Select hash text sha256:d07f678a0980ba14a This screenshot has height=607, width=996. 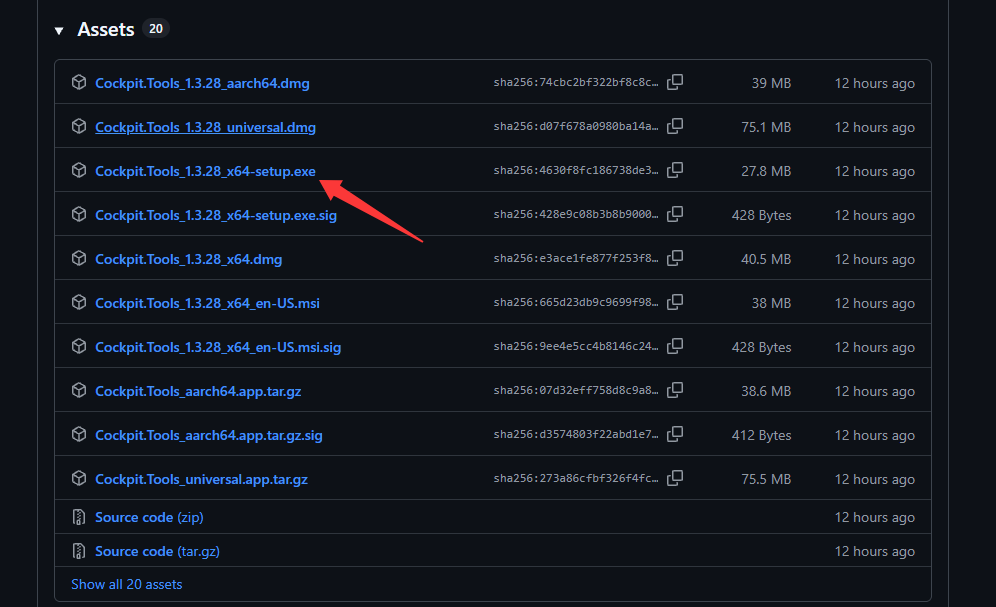[x=576, y=126]
